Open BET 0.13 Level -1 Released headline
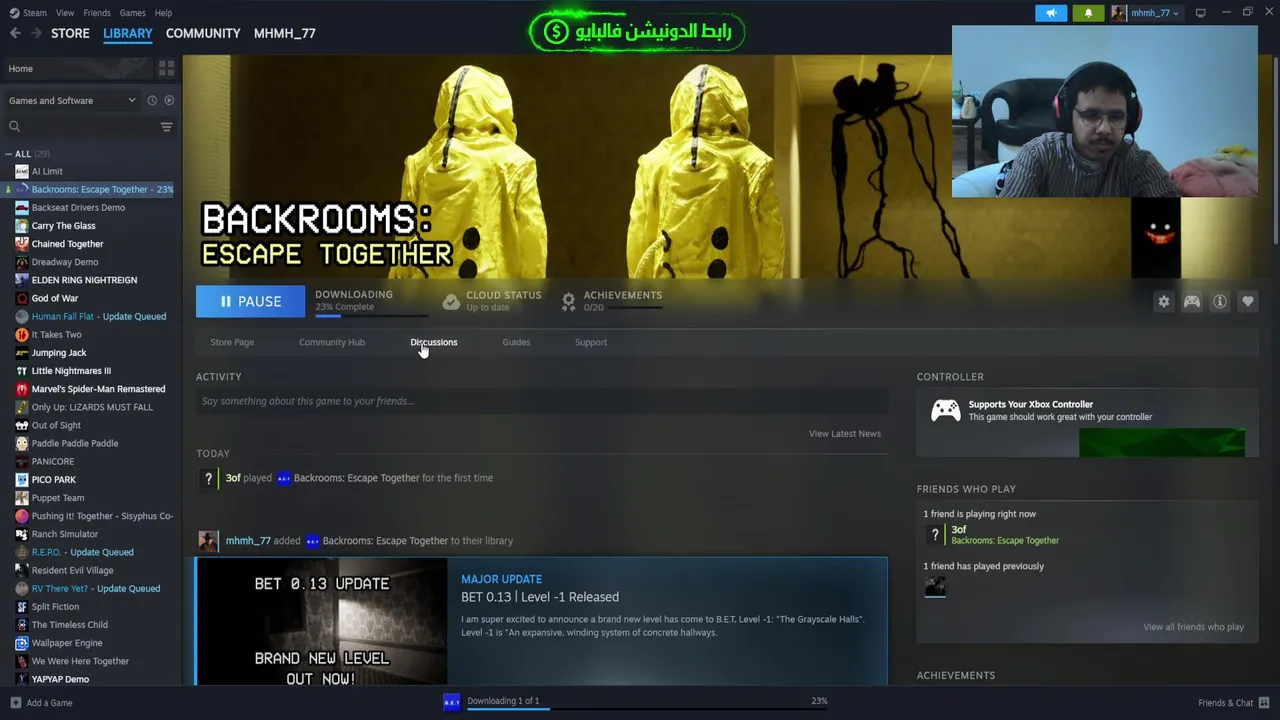Screen dimensions: 1280x720 pyautogui.click(x=540, y=597)
